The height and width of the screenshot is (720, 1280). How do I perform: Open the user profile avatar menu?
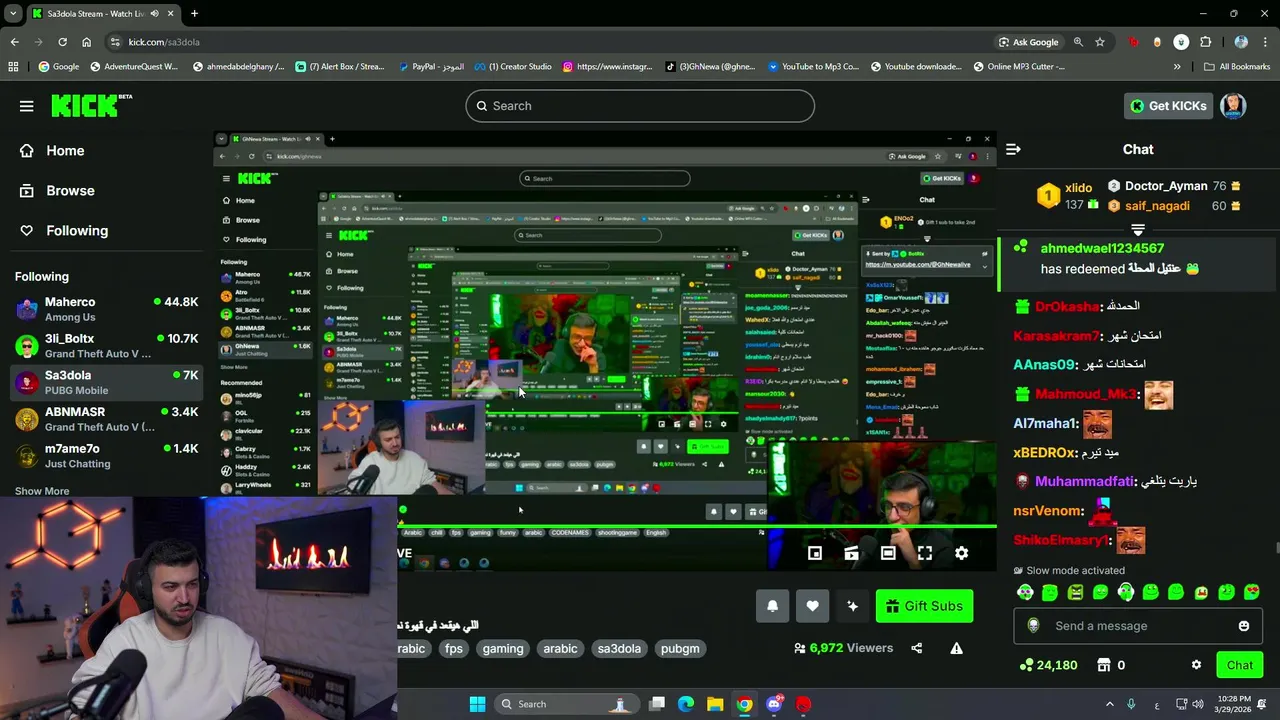tap(1233, 106)
